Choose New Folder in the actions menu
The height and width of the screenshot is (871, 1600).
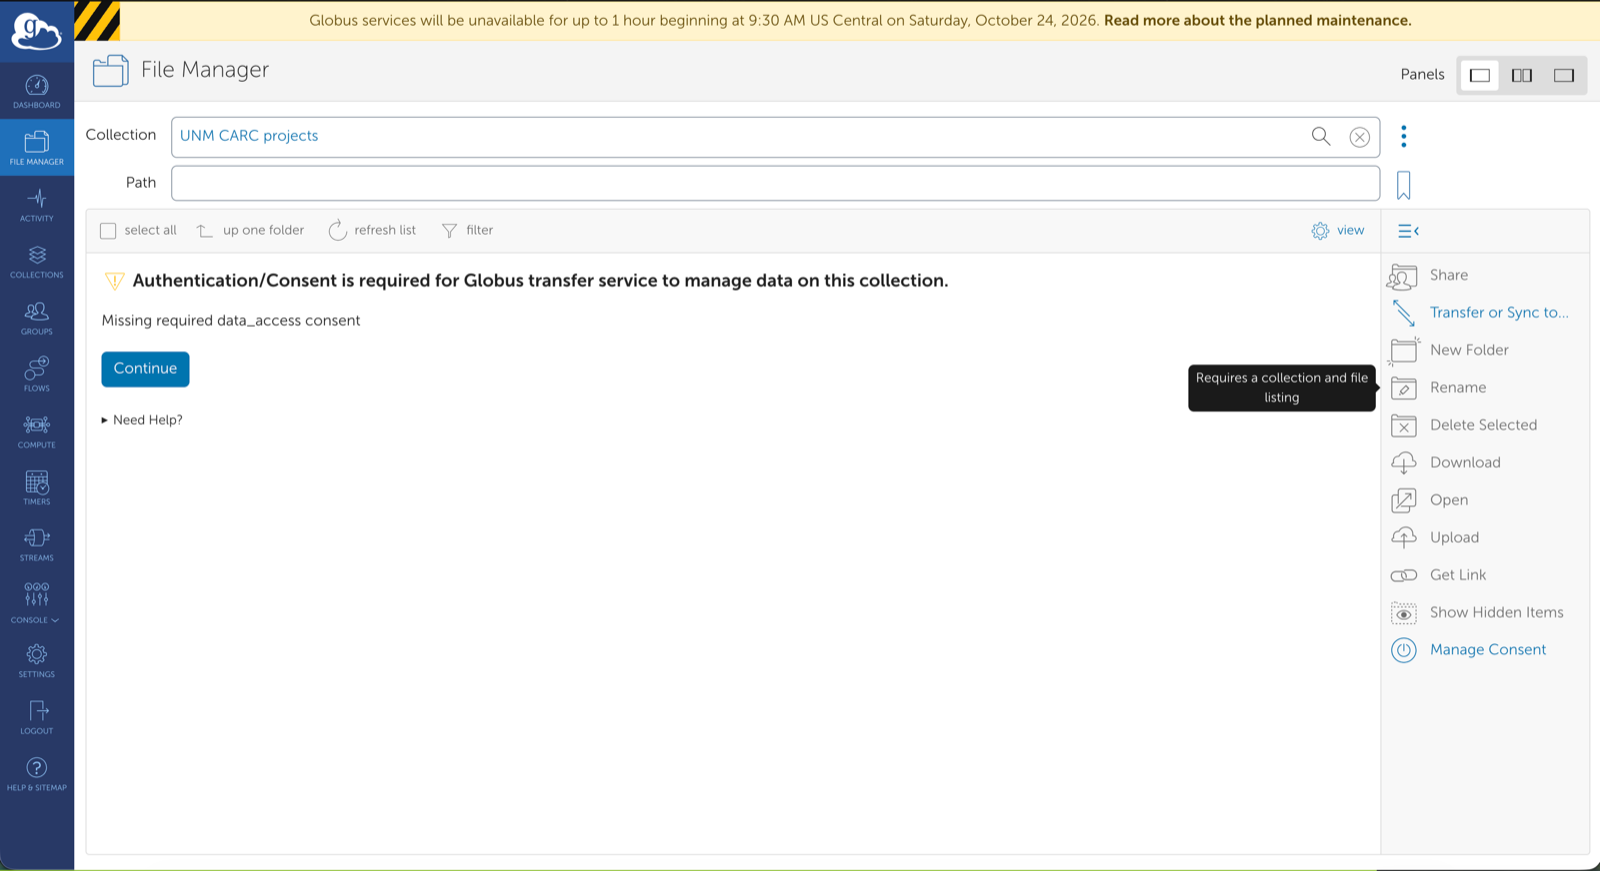(1450, 350)
